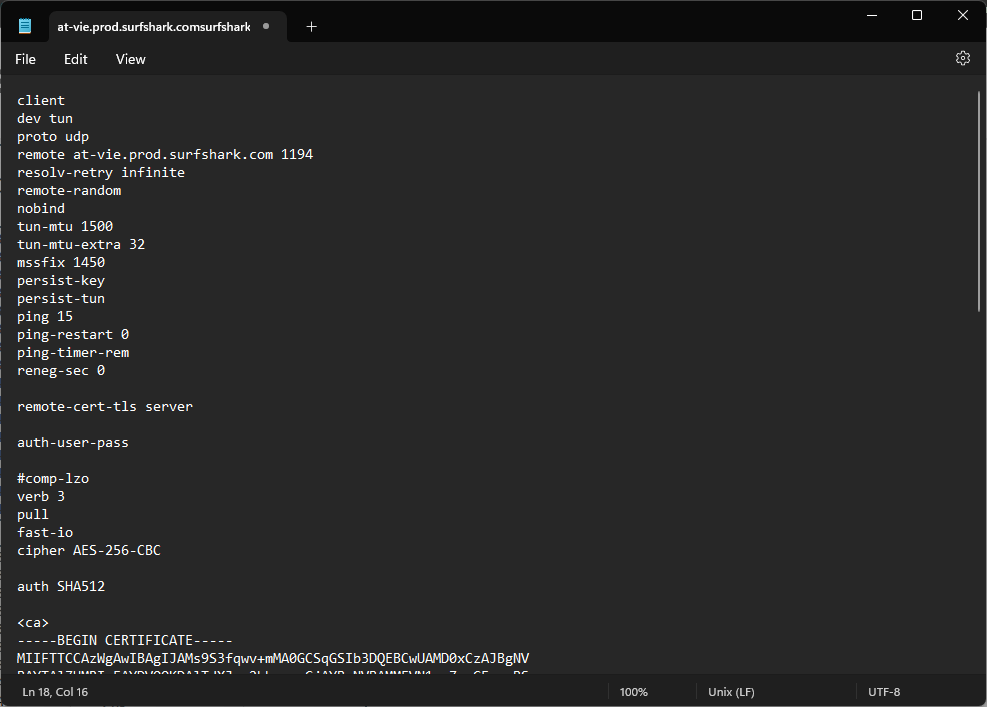Viewport: 987px width, 707px height.
Task: Open the Edit menu
Action: click(x=76, y=59)
